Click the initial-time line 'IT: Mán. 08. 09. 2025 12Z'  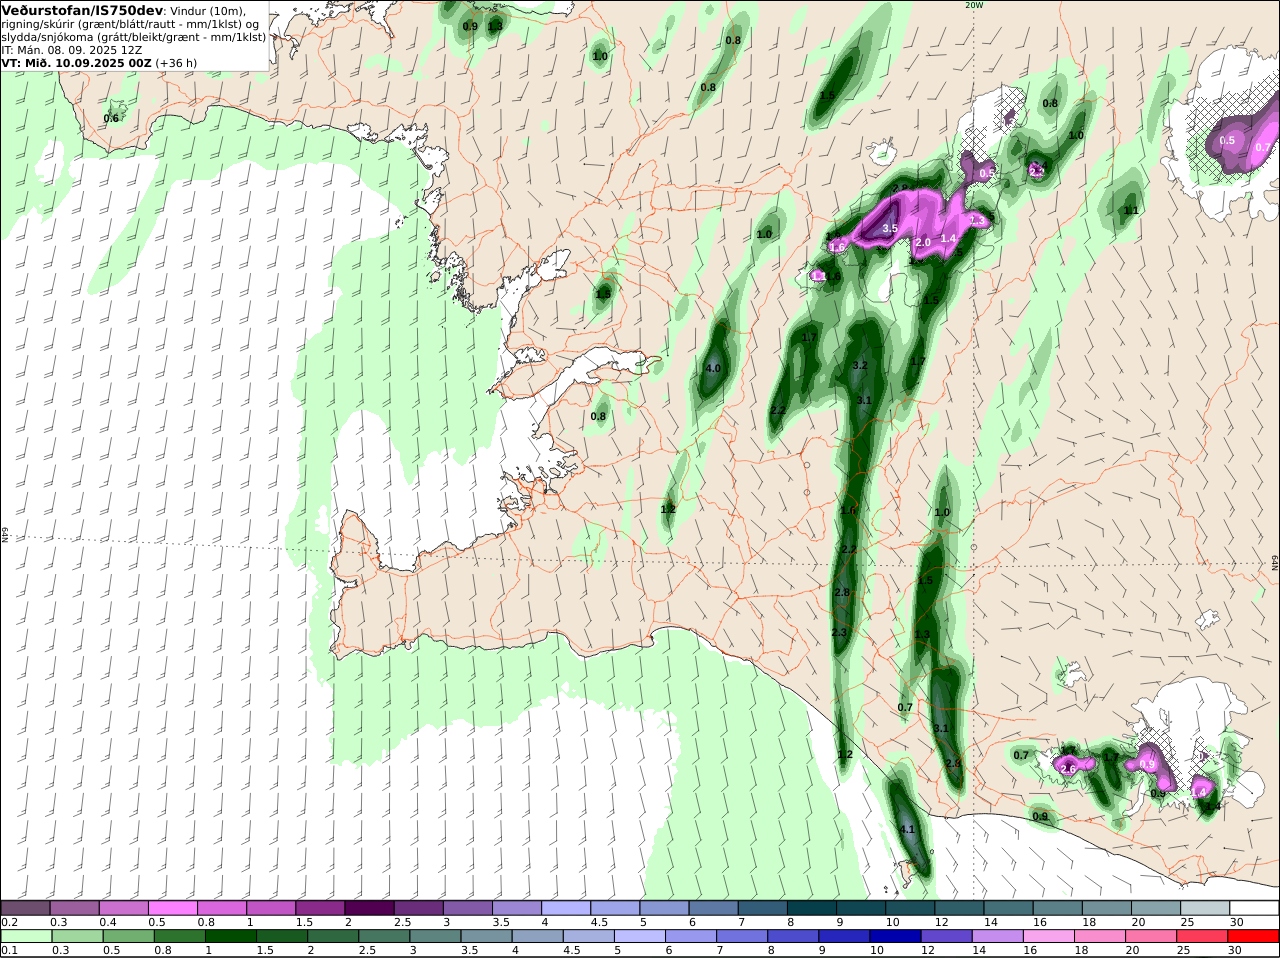(x=71, y=49)
